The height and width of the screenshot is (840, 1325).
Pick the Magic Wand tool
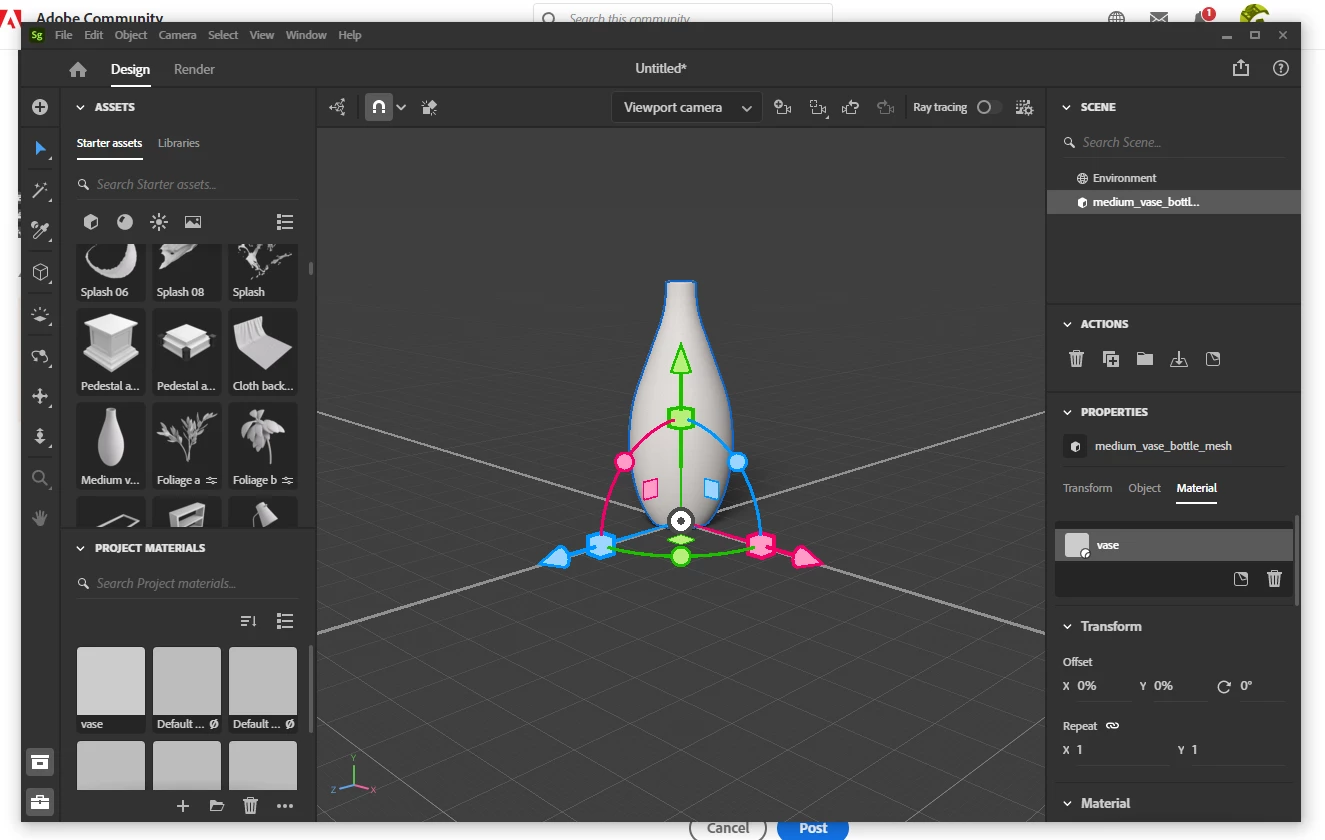(40, 190)
